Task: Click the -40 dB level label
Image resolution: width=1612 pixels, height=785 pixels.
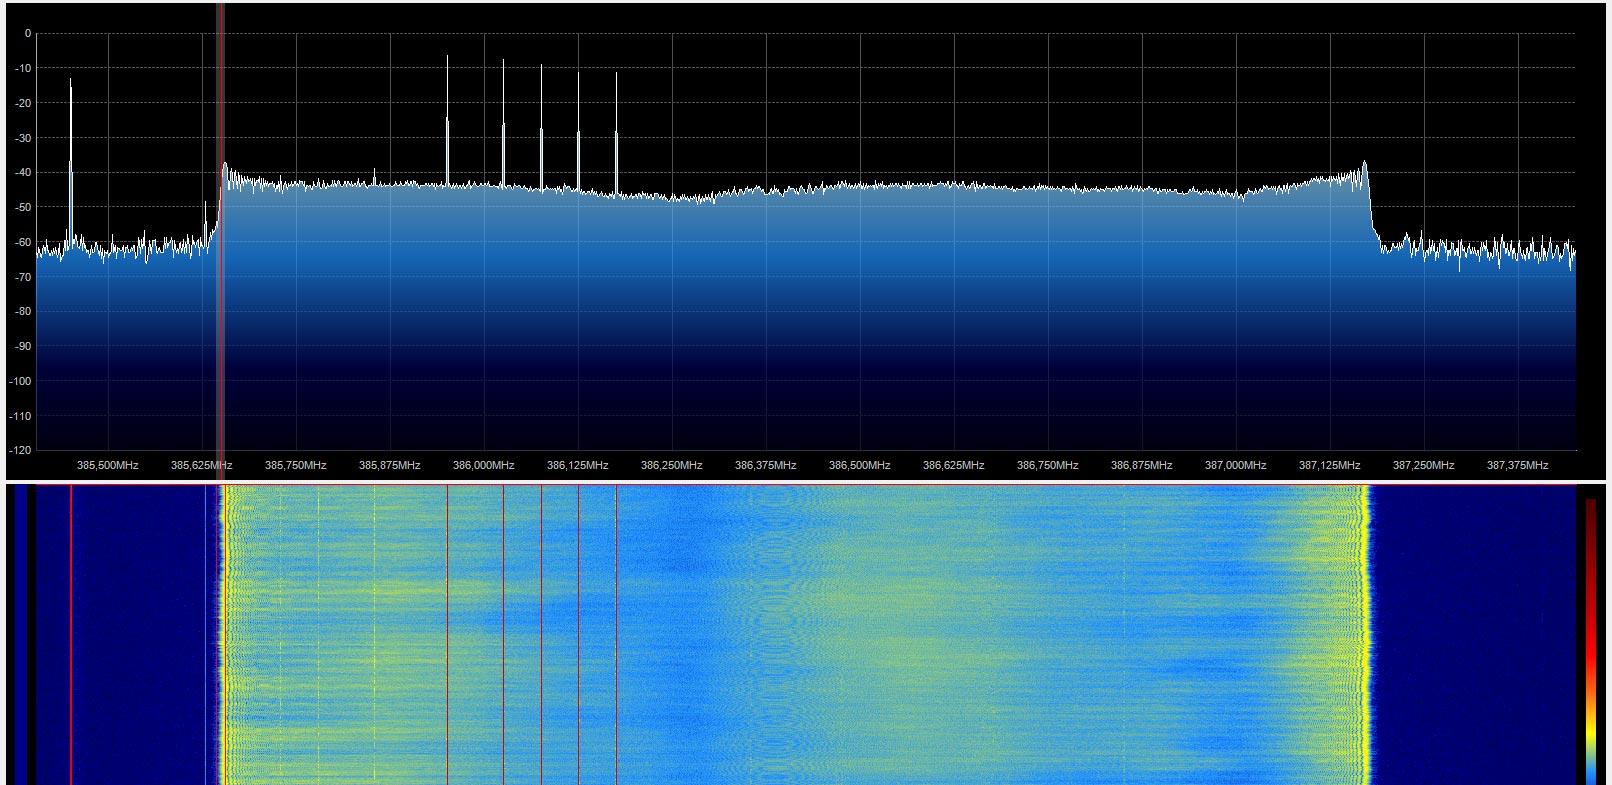Action: (22, 172)
